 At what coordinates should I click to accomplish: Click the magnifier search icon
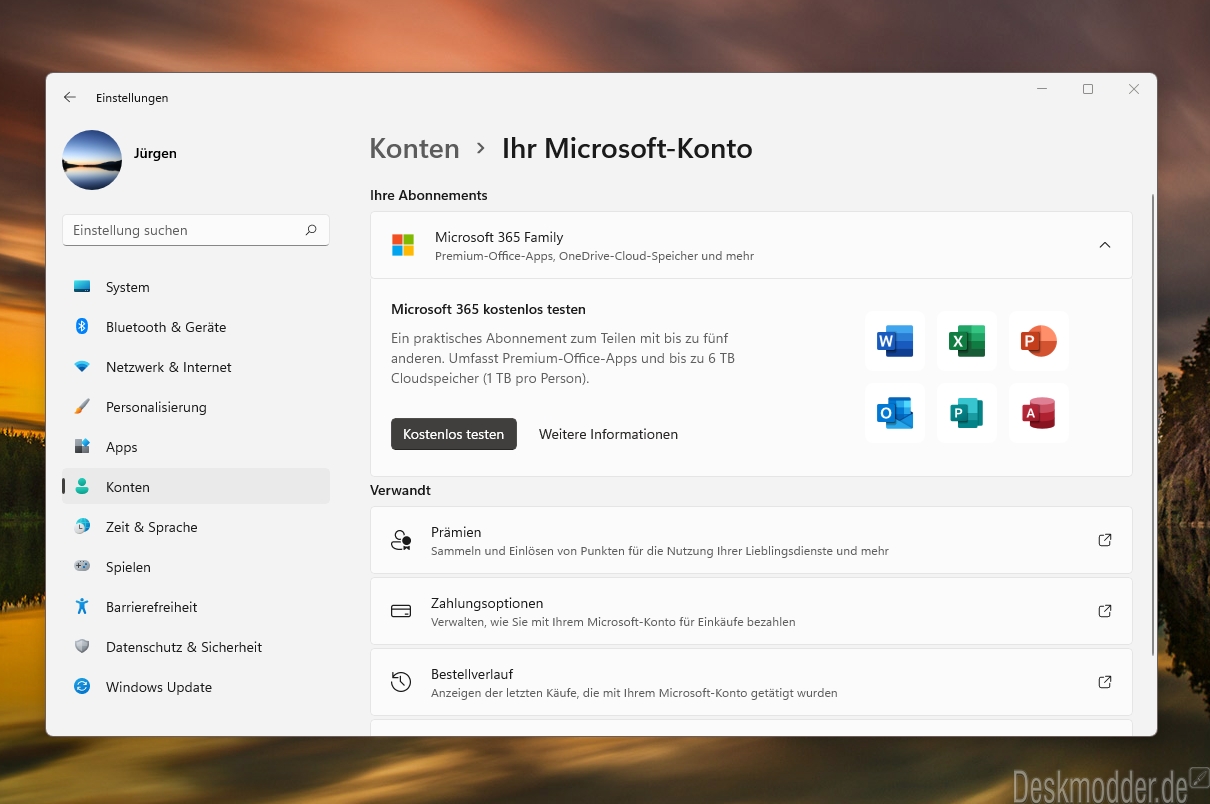pyautogui.click(x=311, y=230)
